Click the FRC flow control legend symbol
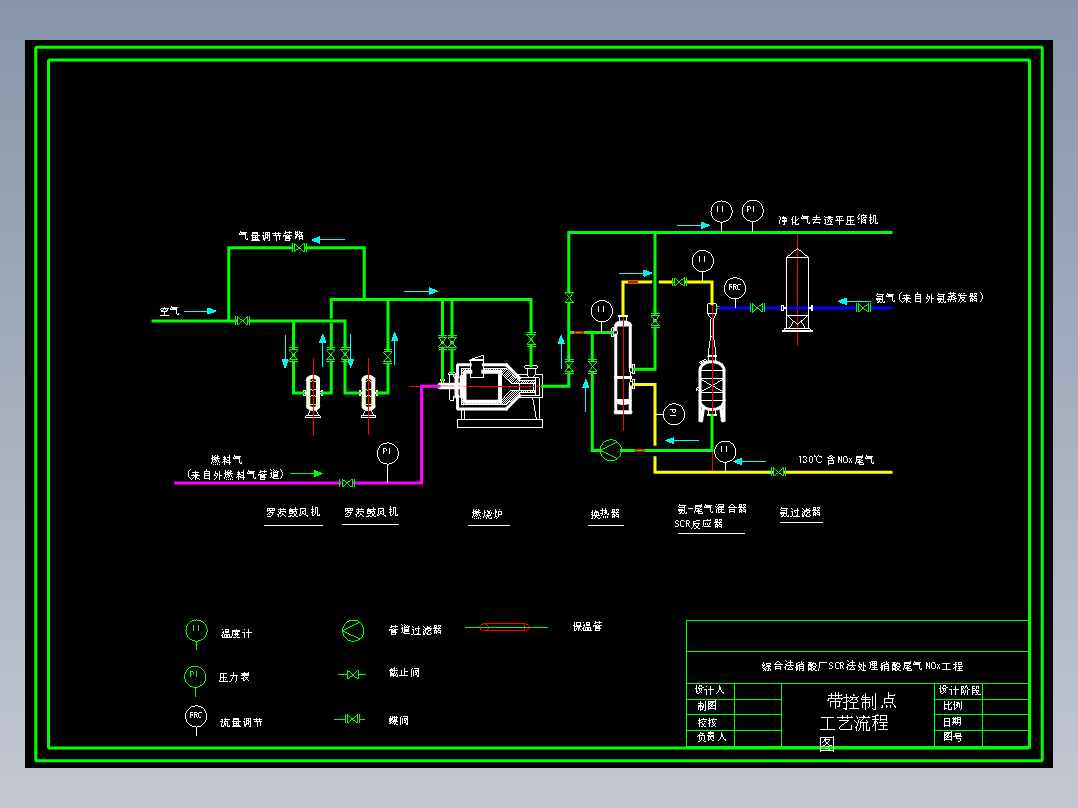 pyautogui.click(x=196, y=717)
